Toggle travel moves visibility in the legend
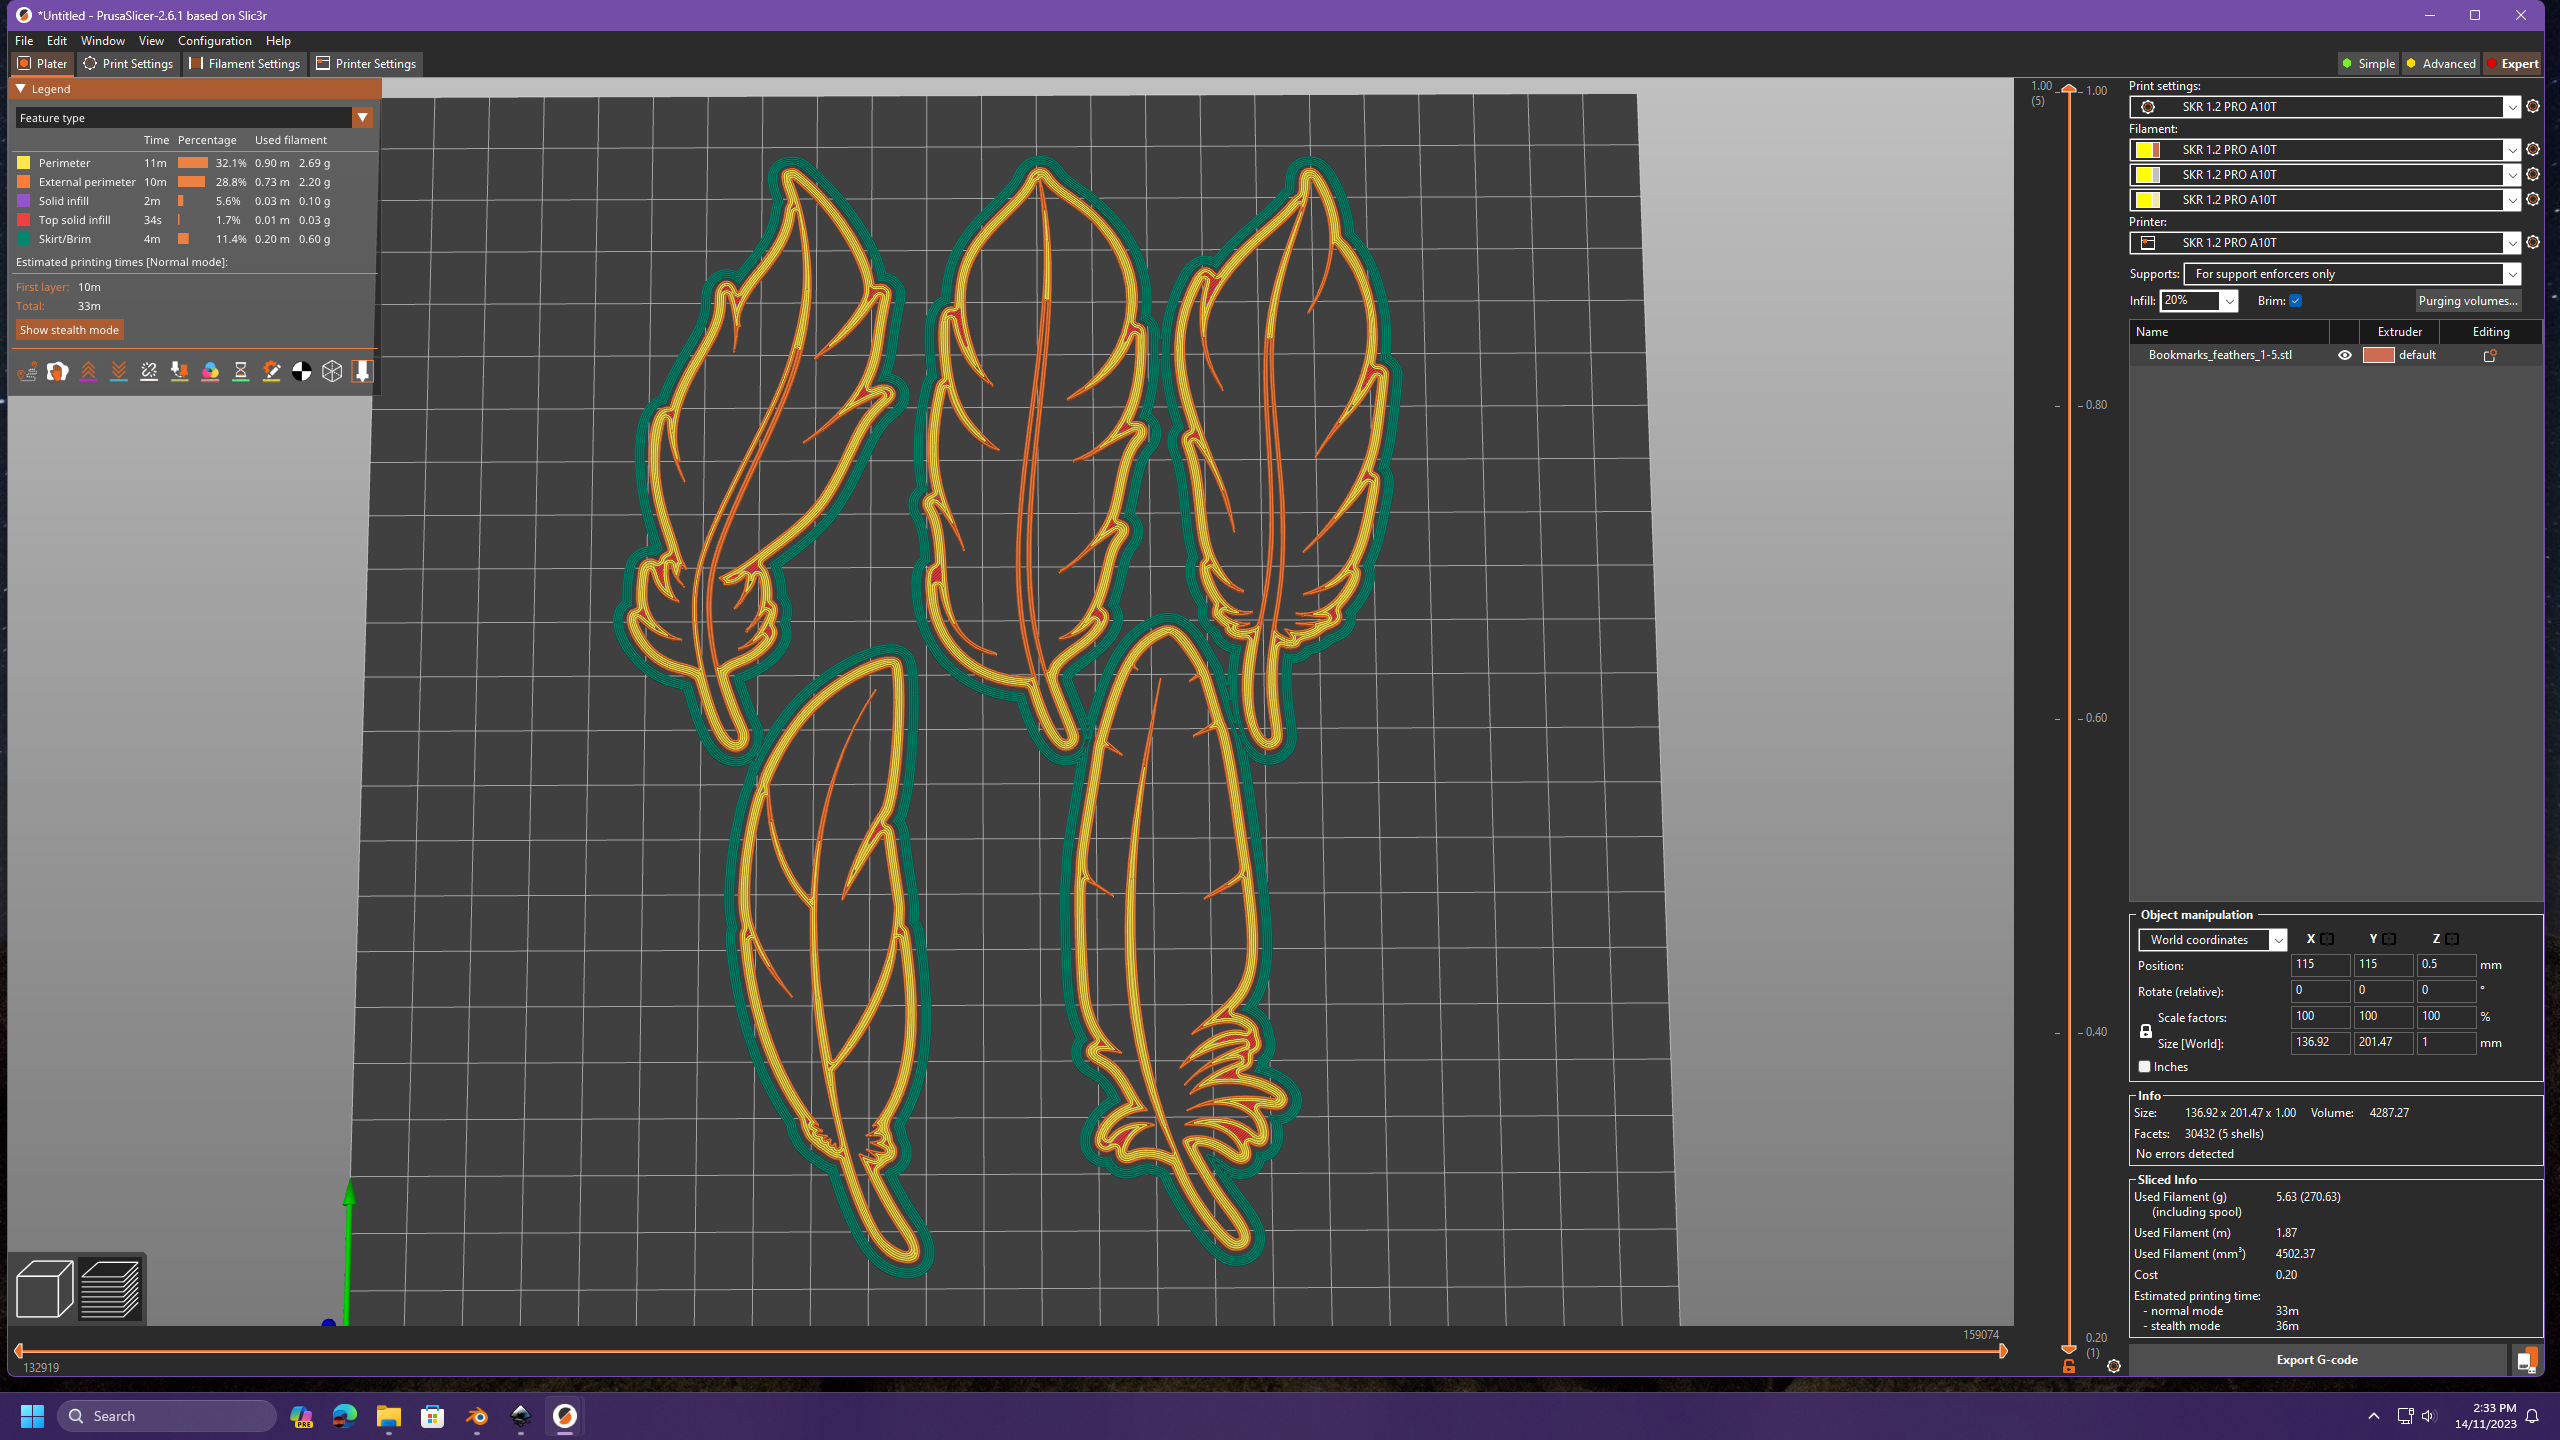Image resolution: width=2560 pixels, height=1440 pixels. click(x=28, y=371)
